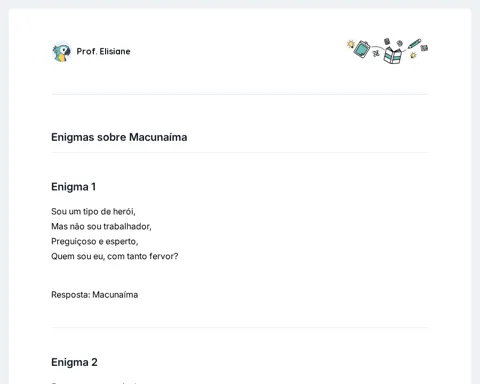Click the parrot avatar icon
480x384 pixels.
[62, 52]
